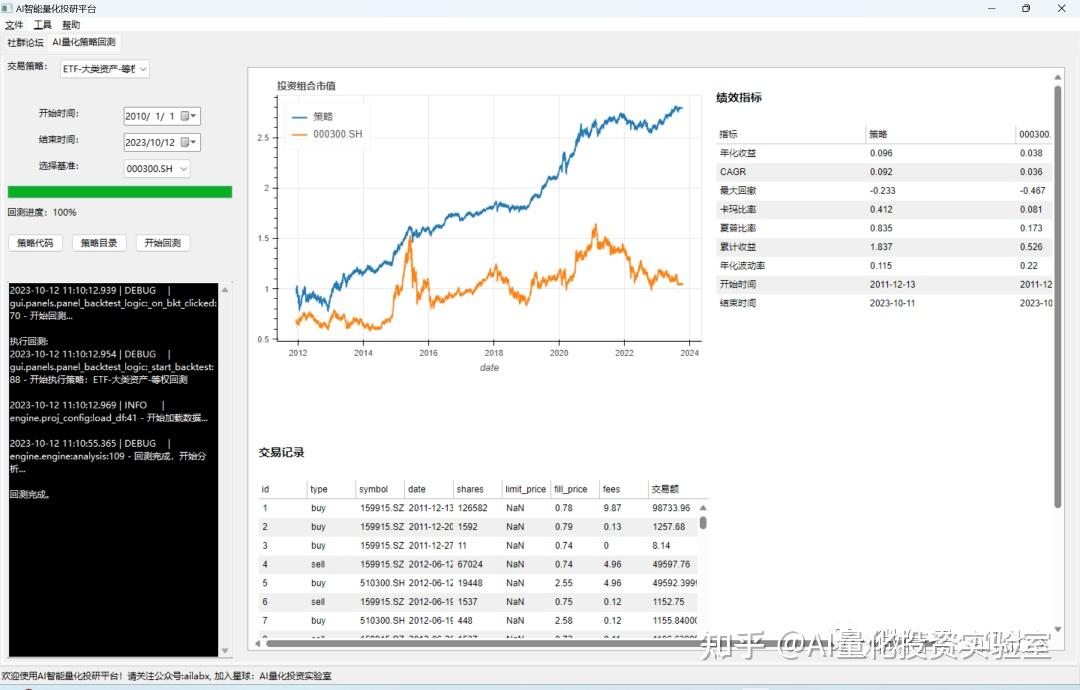Expand the end date dropdown arrow
The width and height of the screenshot is (1080, 690).
click(192, 142)
